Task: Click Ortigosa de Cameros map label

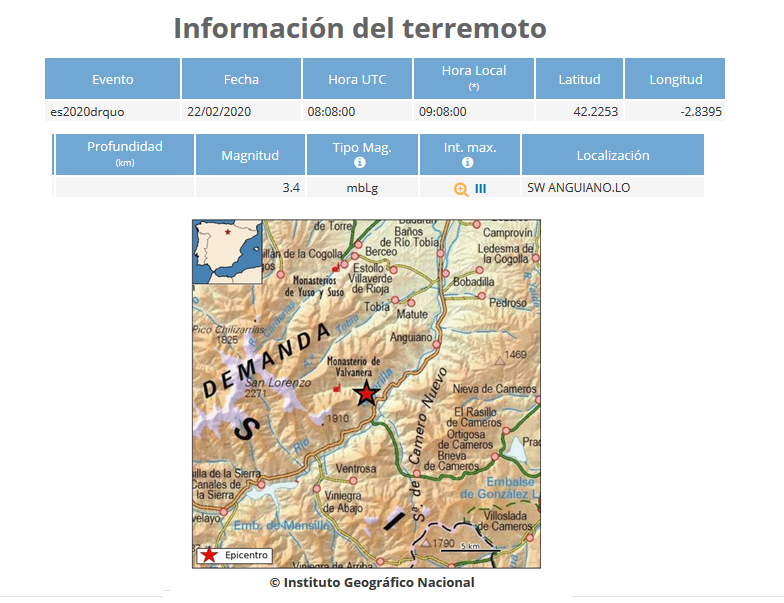Action: coord(466,440)
